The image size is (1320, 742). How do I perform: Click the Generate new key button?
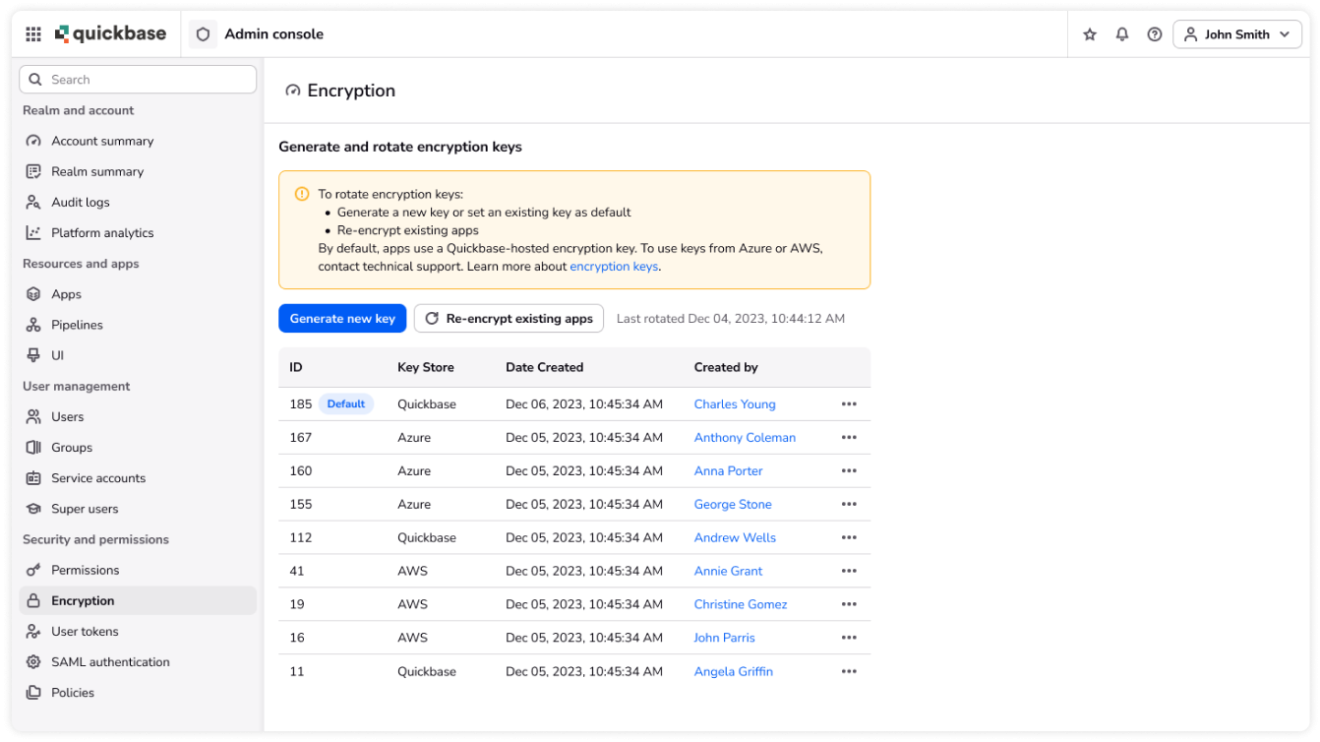pos(342,318)
